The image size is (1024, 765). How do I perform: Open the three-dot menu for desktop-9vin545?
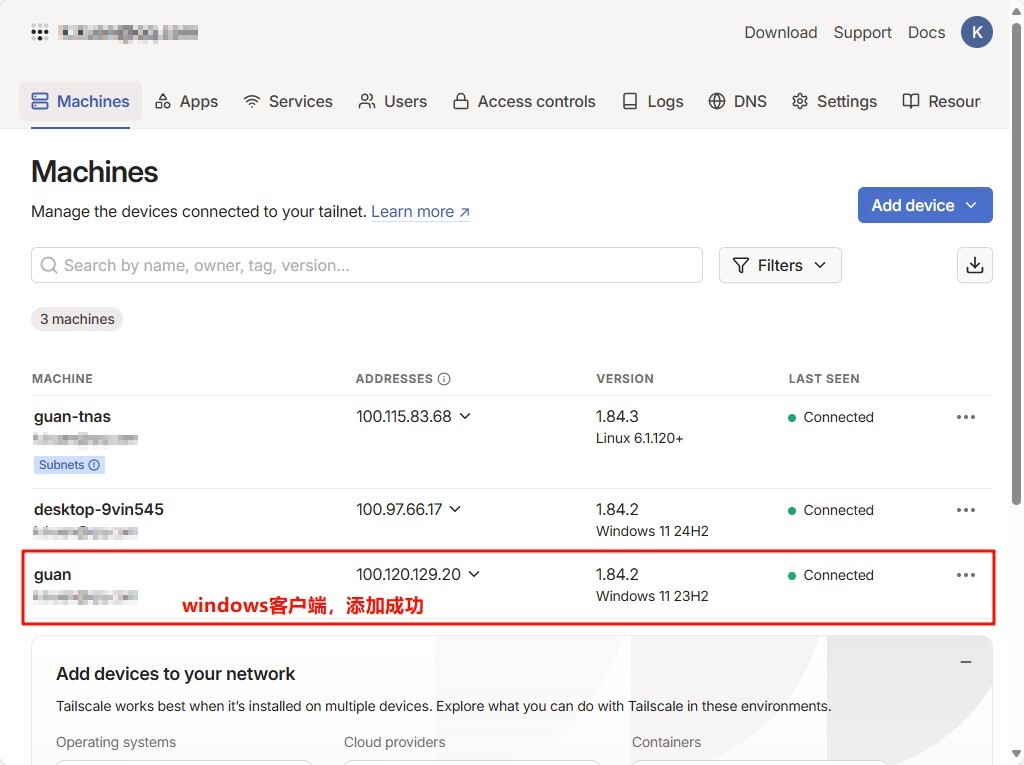965,510
